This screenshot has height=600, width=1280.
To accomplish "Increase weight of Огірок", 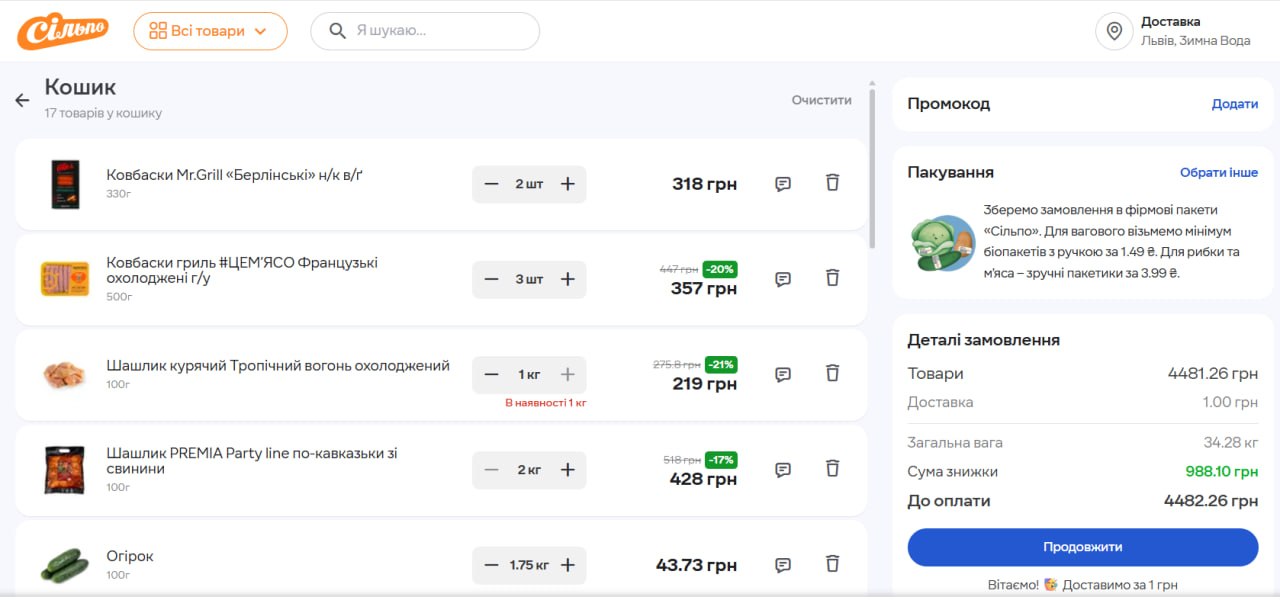I will (x=567, y=565).
